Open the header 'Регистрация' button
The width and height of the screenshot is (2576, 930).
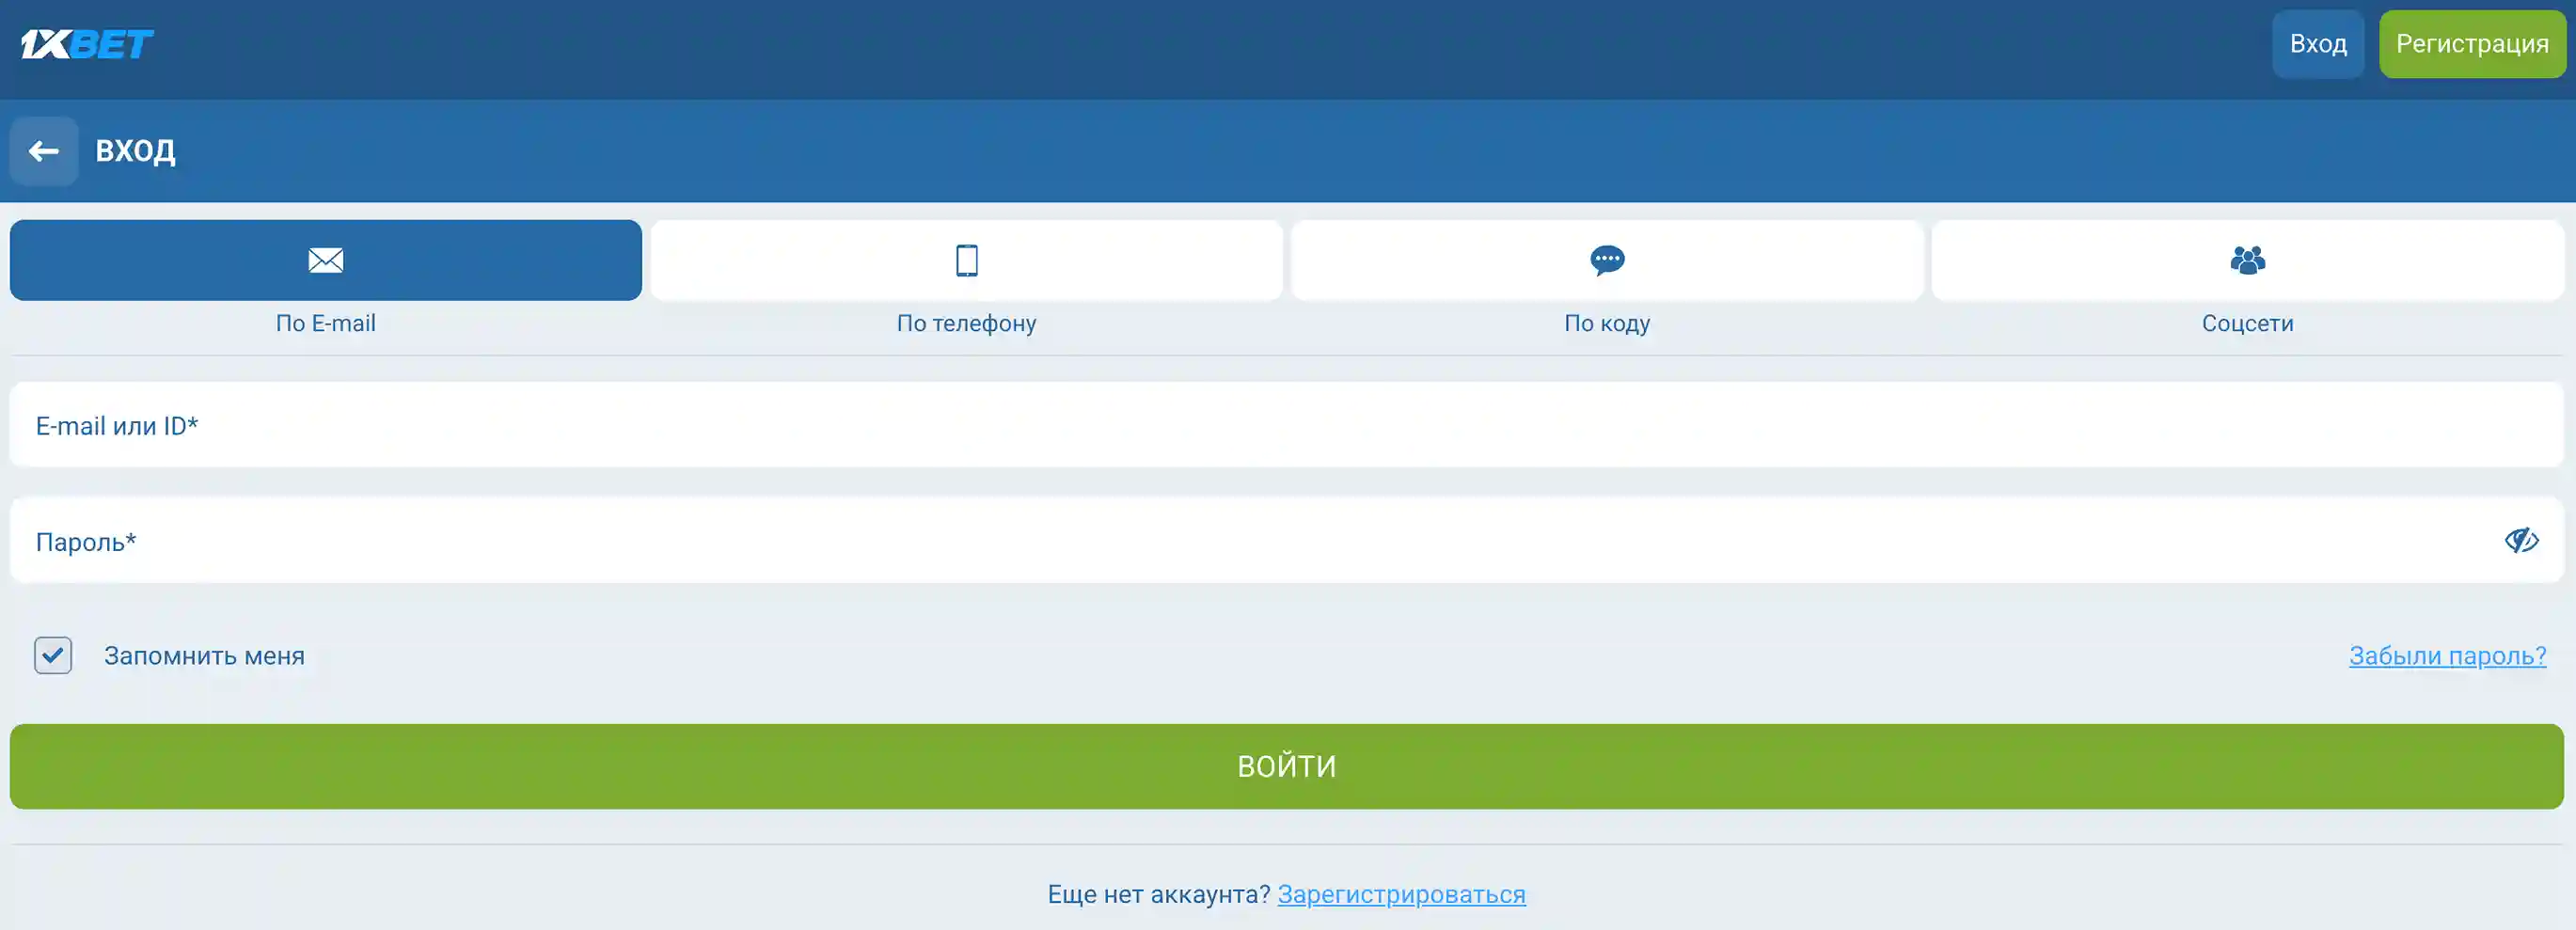[2472, 44]
